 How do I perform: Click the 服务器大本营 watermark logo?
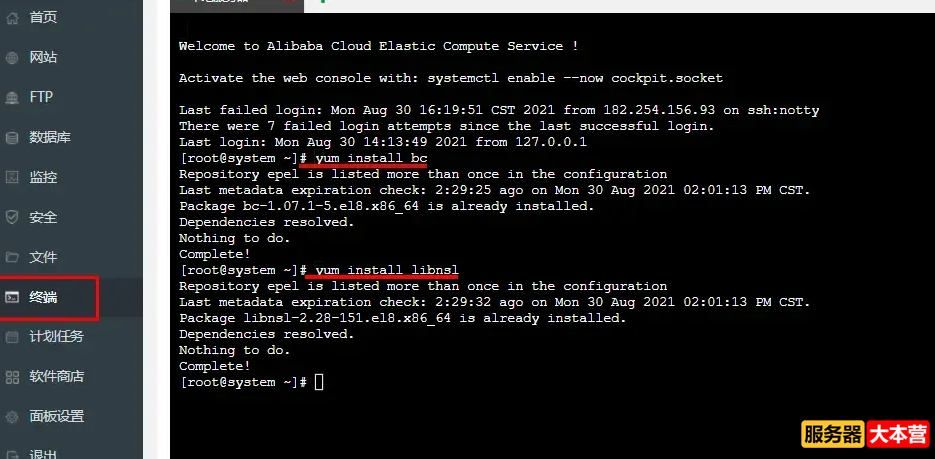click(865, 434)
